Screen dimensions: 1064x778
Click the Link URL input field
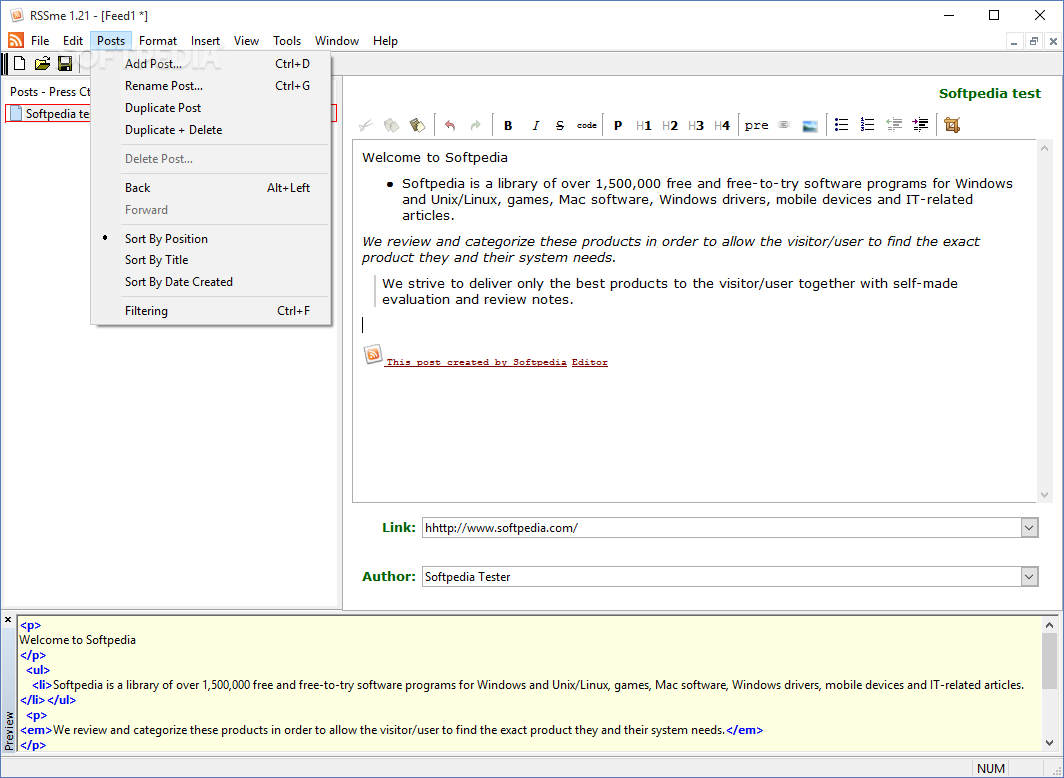(x=721, y=528)
